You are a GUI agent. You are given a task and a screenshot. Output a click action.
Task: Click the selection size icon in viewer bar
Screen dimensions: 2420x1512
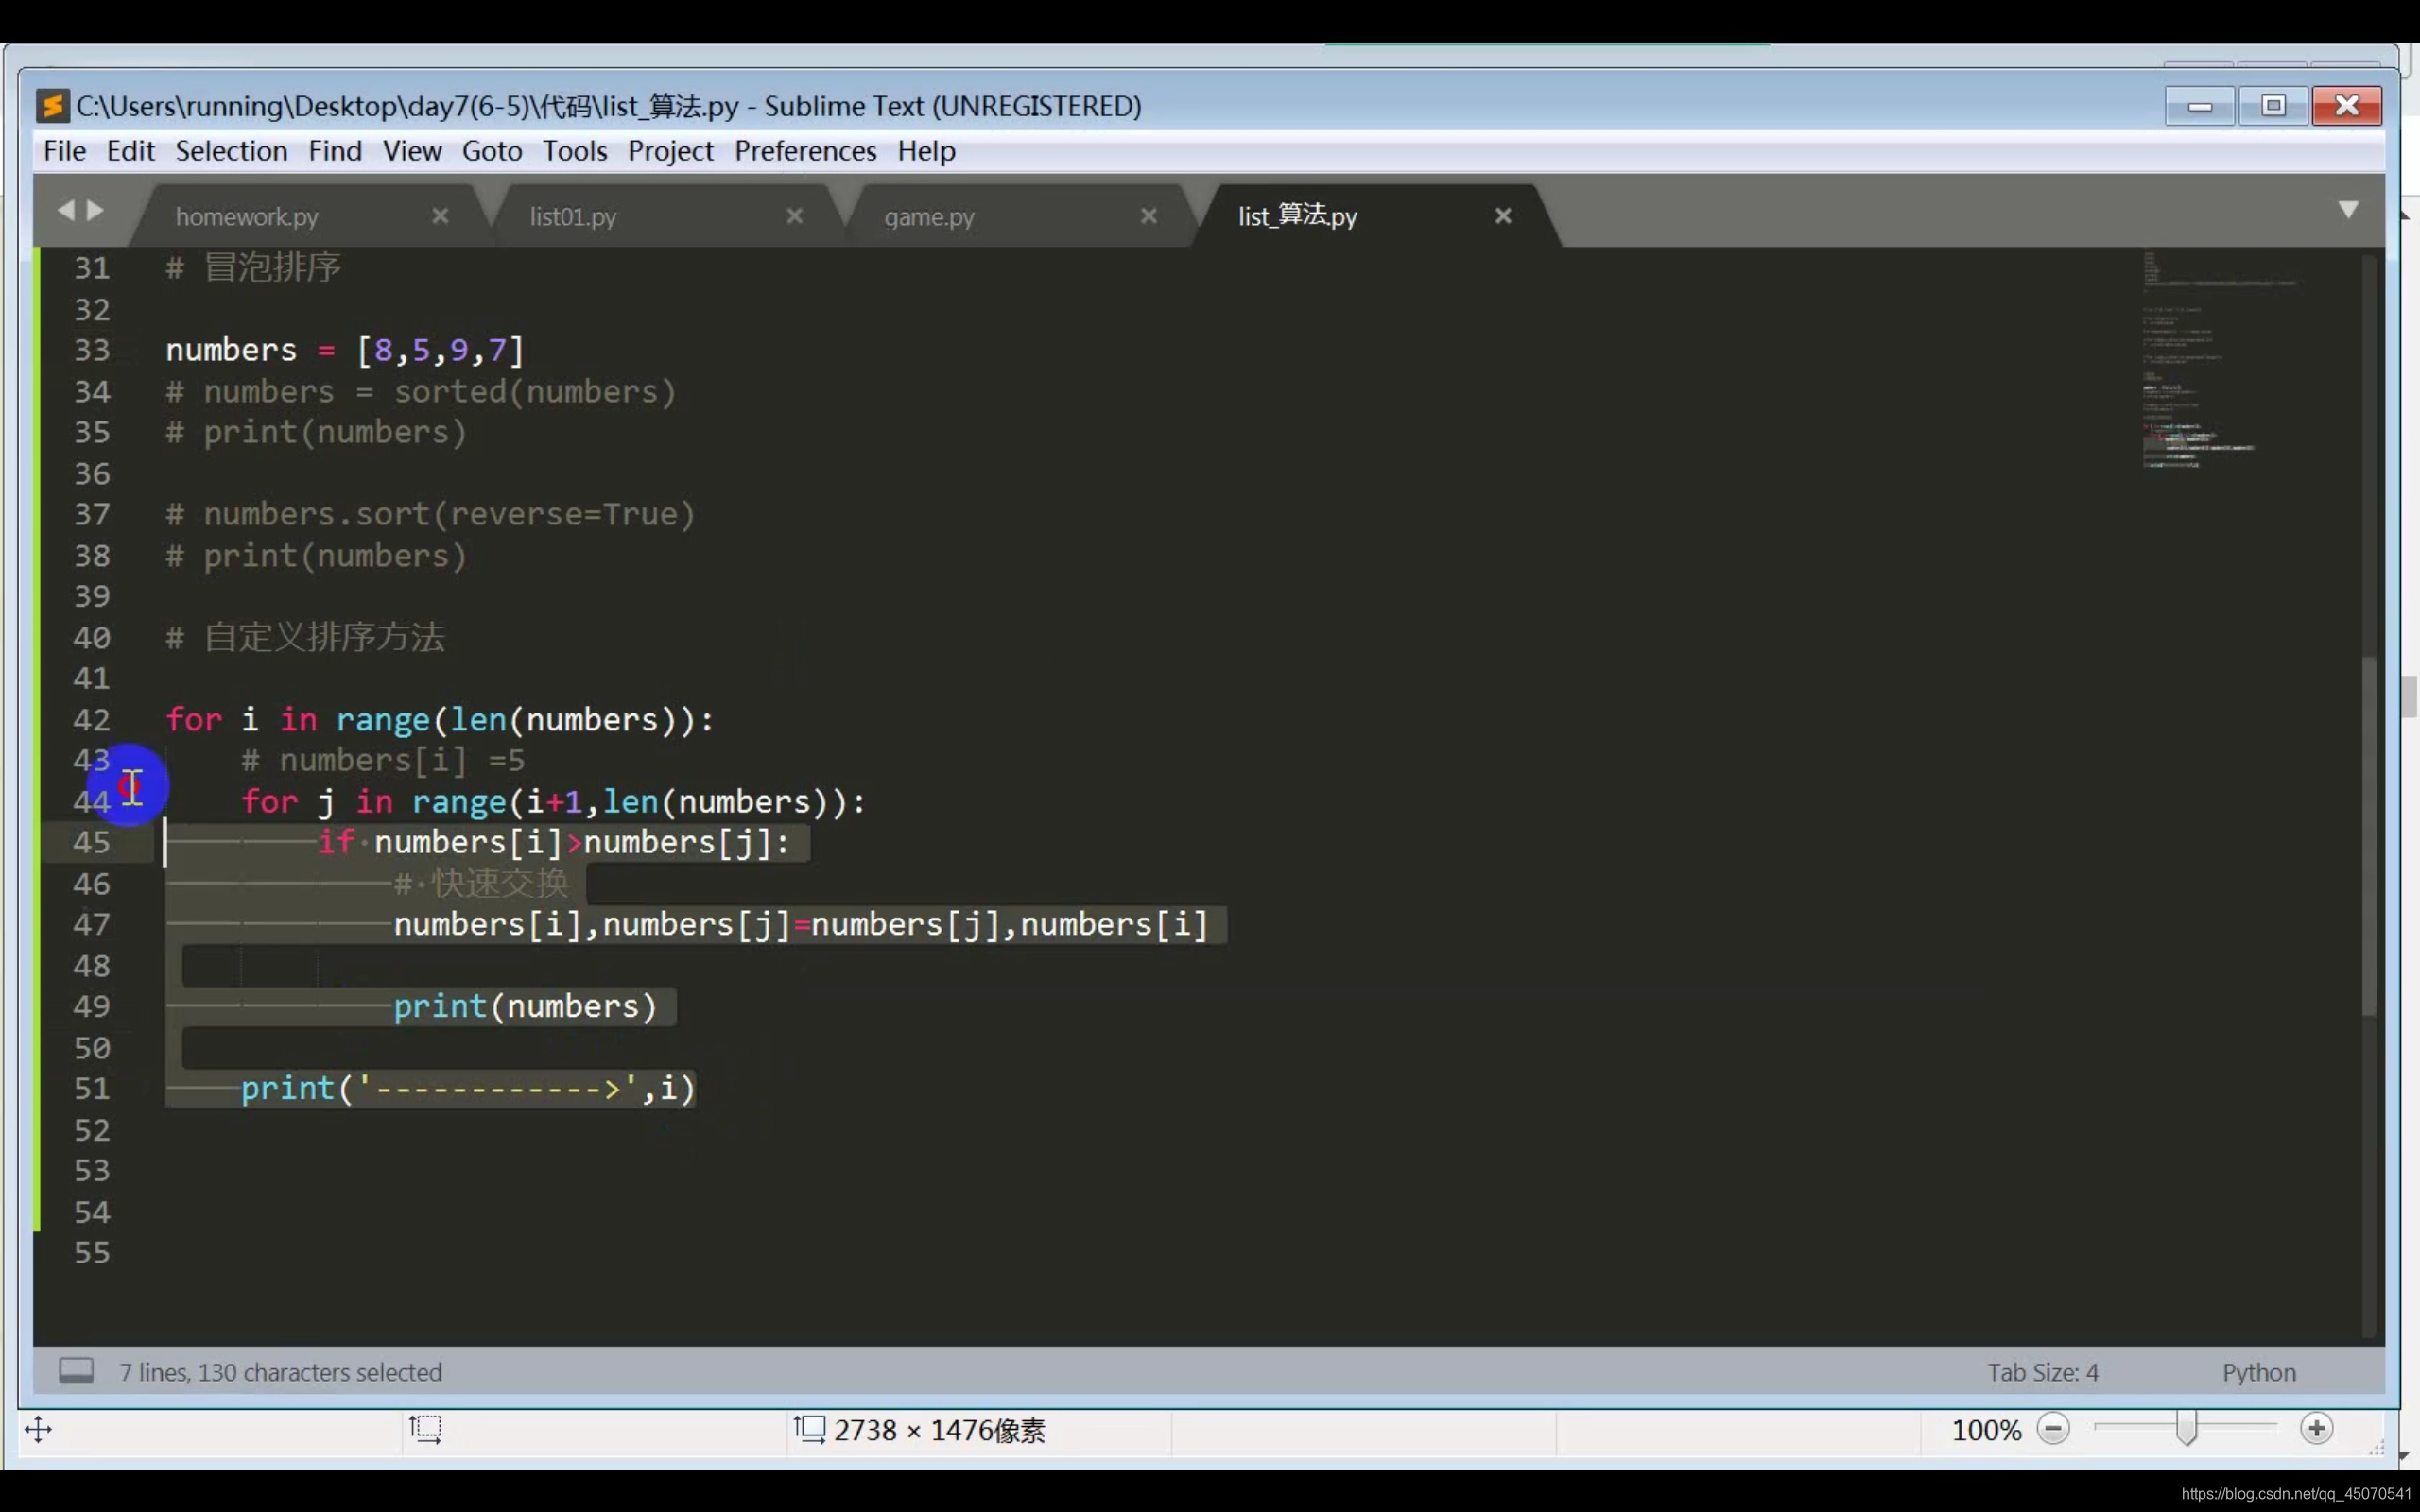point(425,1429)
